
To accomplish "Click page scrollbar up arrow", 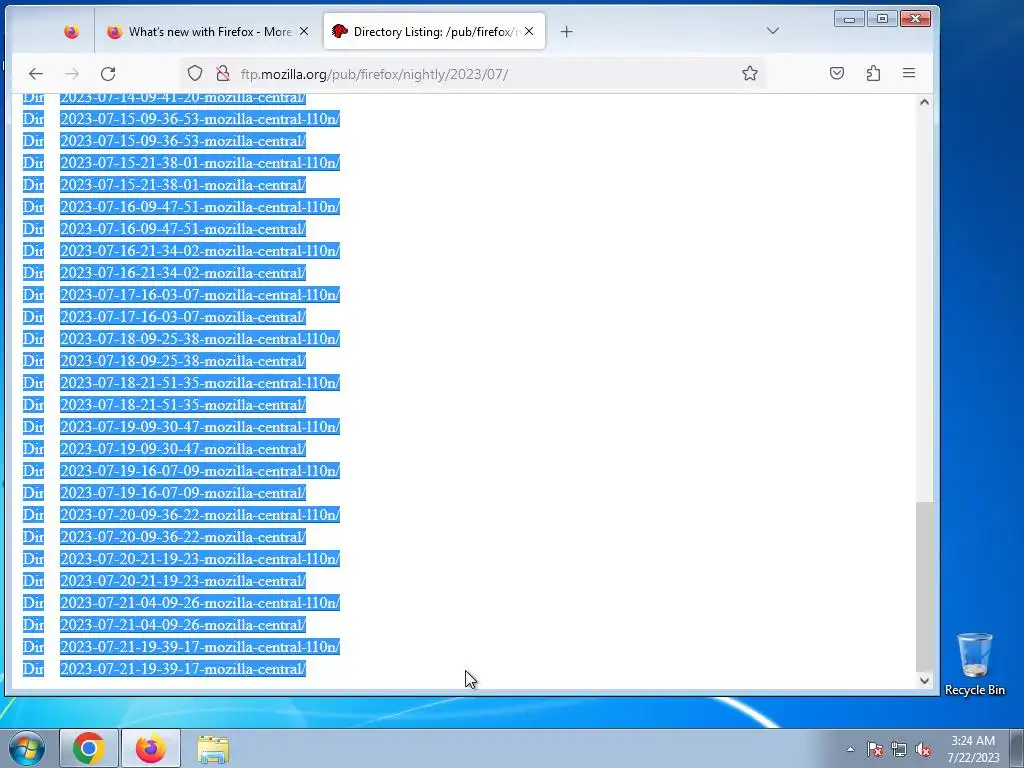I will click(x=924, y=103).
